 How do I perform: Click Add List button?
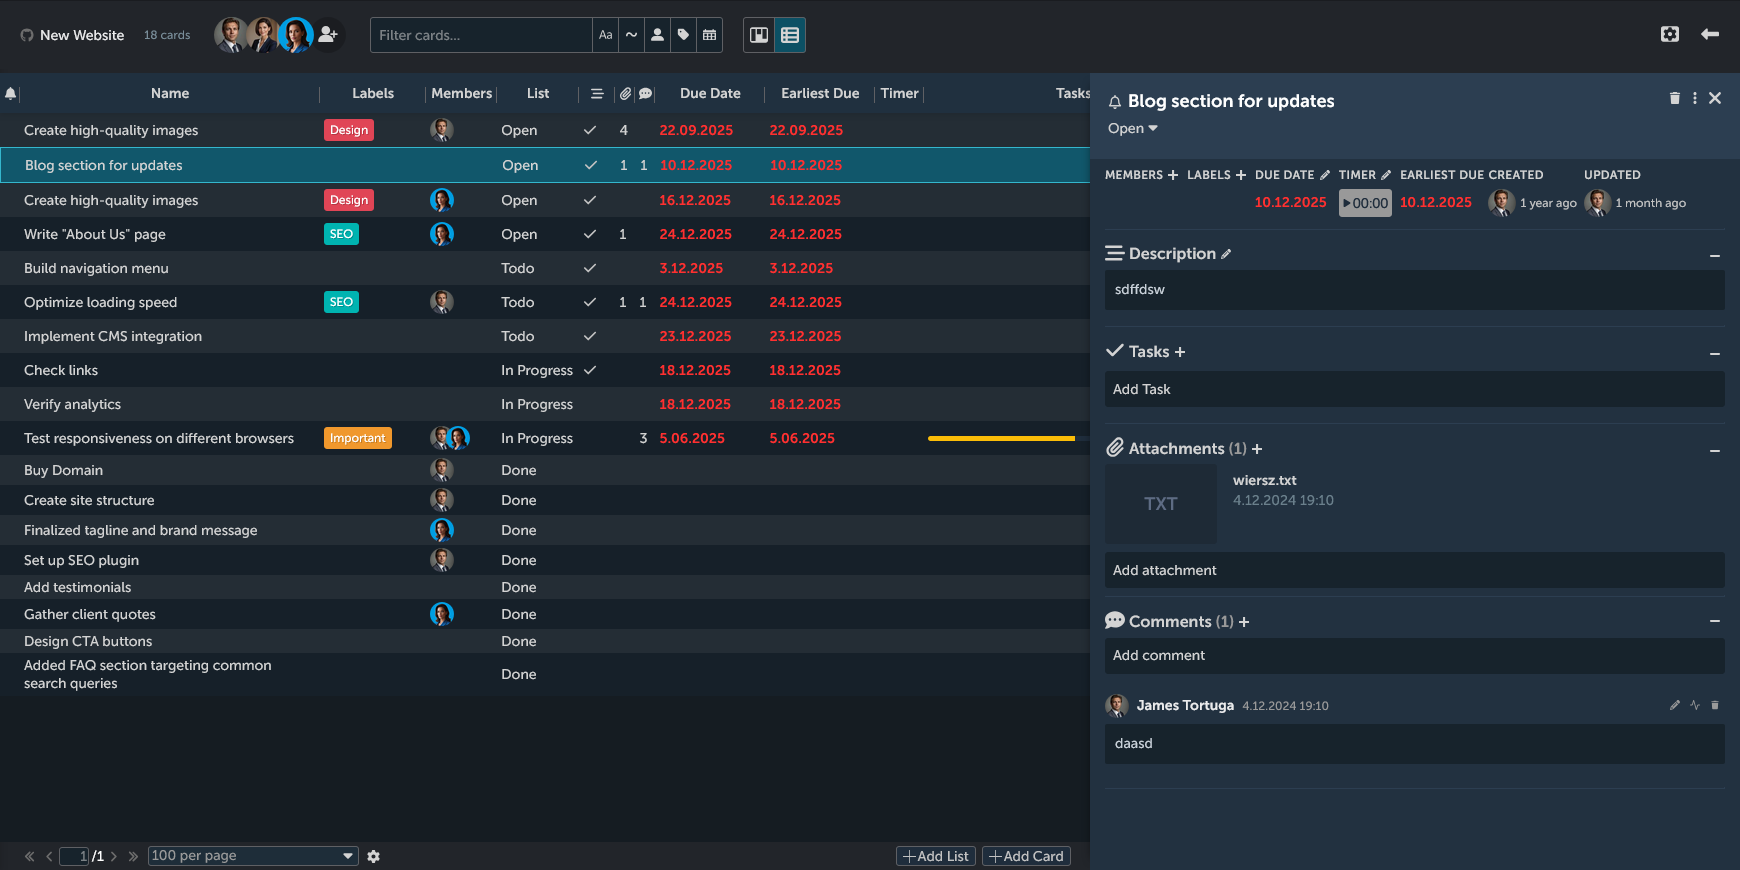pos(936,856)
